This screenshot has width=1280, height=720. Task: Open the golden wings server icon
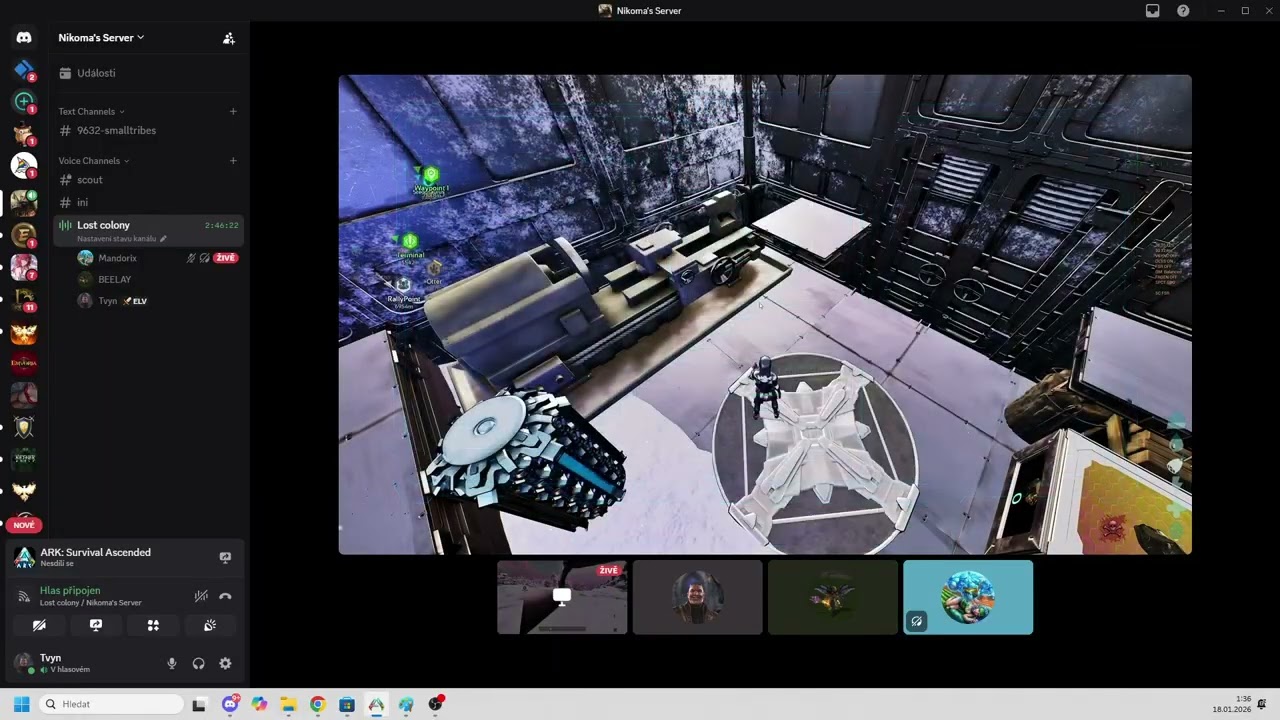(x=24, y=491)
